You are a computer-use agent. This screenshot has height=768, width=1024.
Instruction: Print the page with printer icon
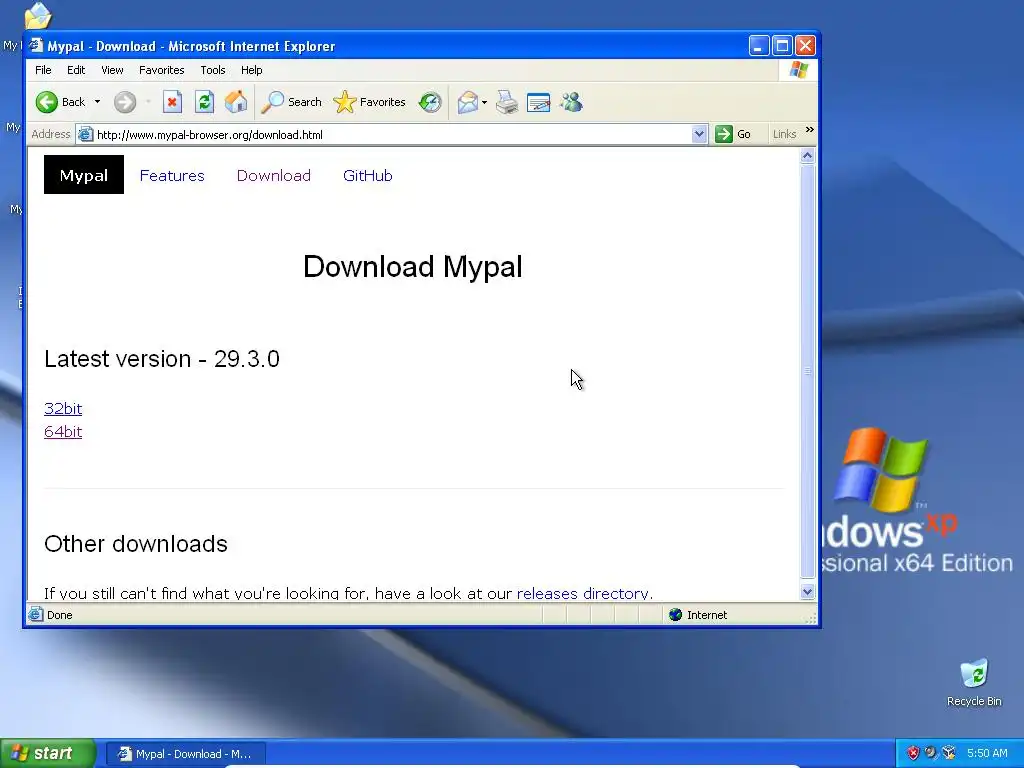507,102
